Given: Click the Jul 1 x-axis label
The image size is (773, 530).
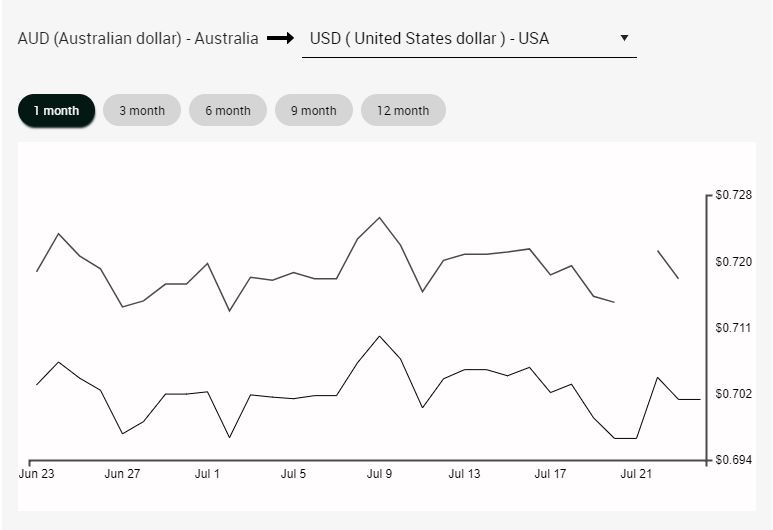Looking at the screenshot, I should pos(207,474).
